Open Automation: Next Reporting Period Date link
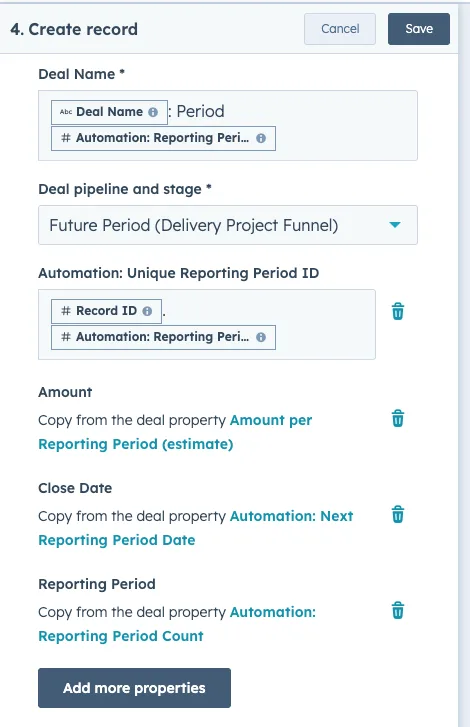Screen dimensions: 470x727 (196, 528)
